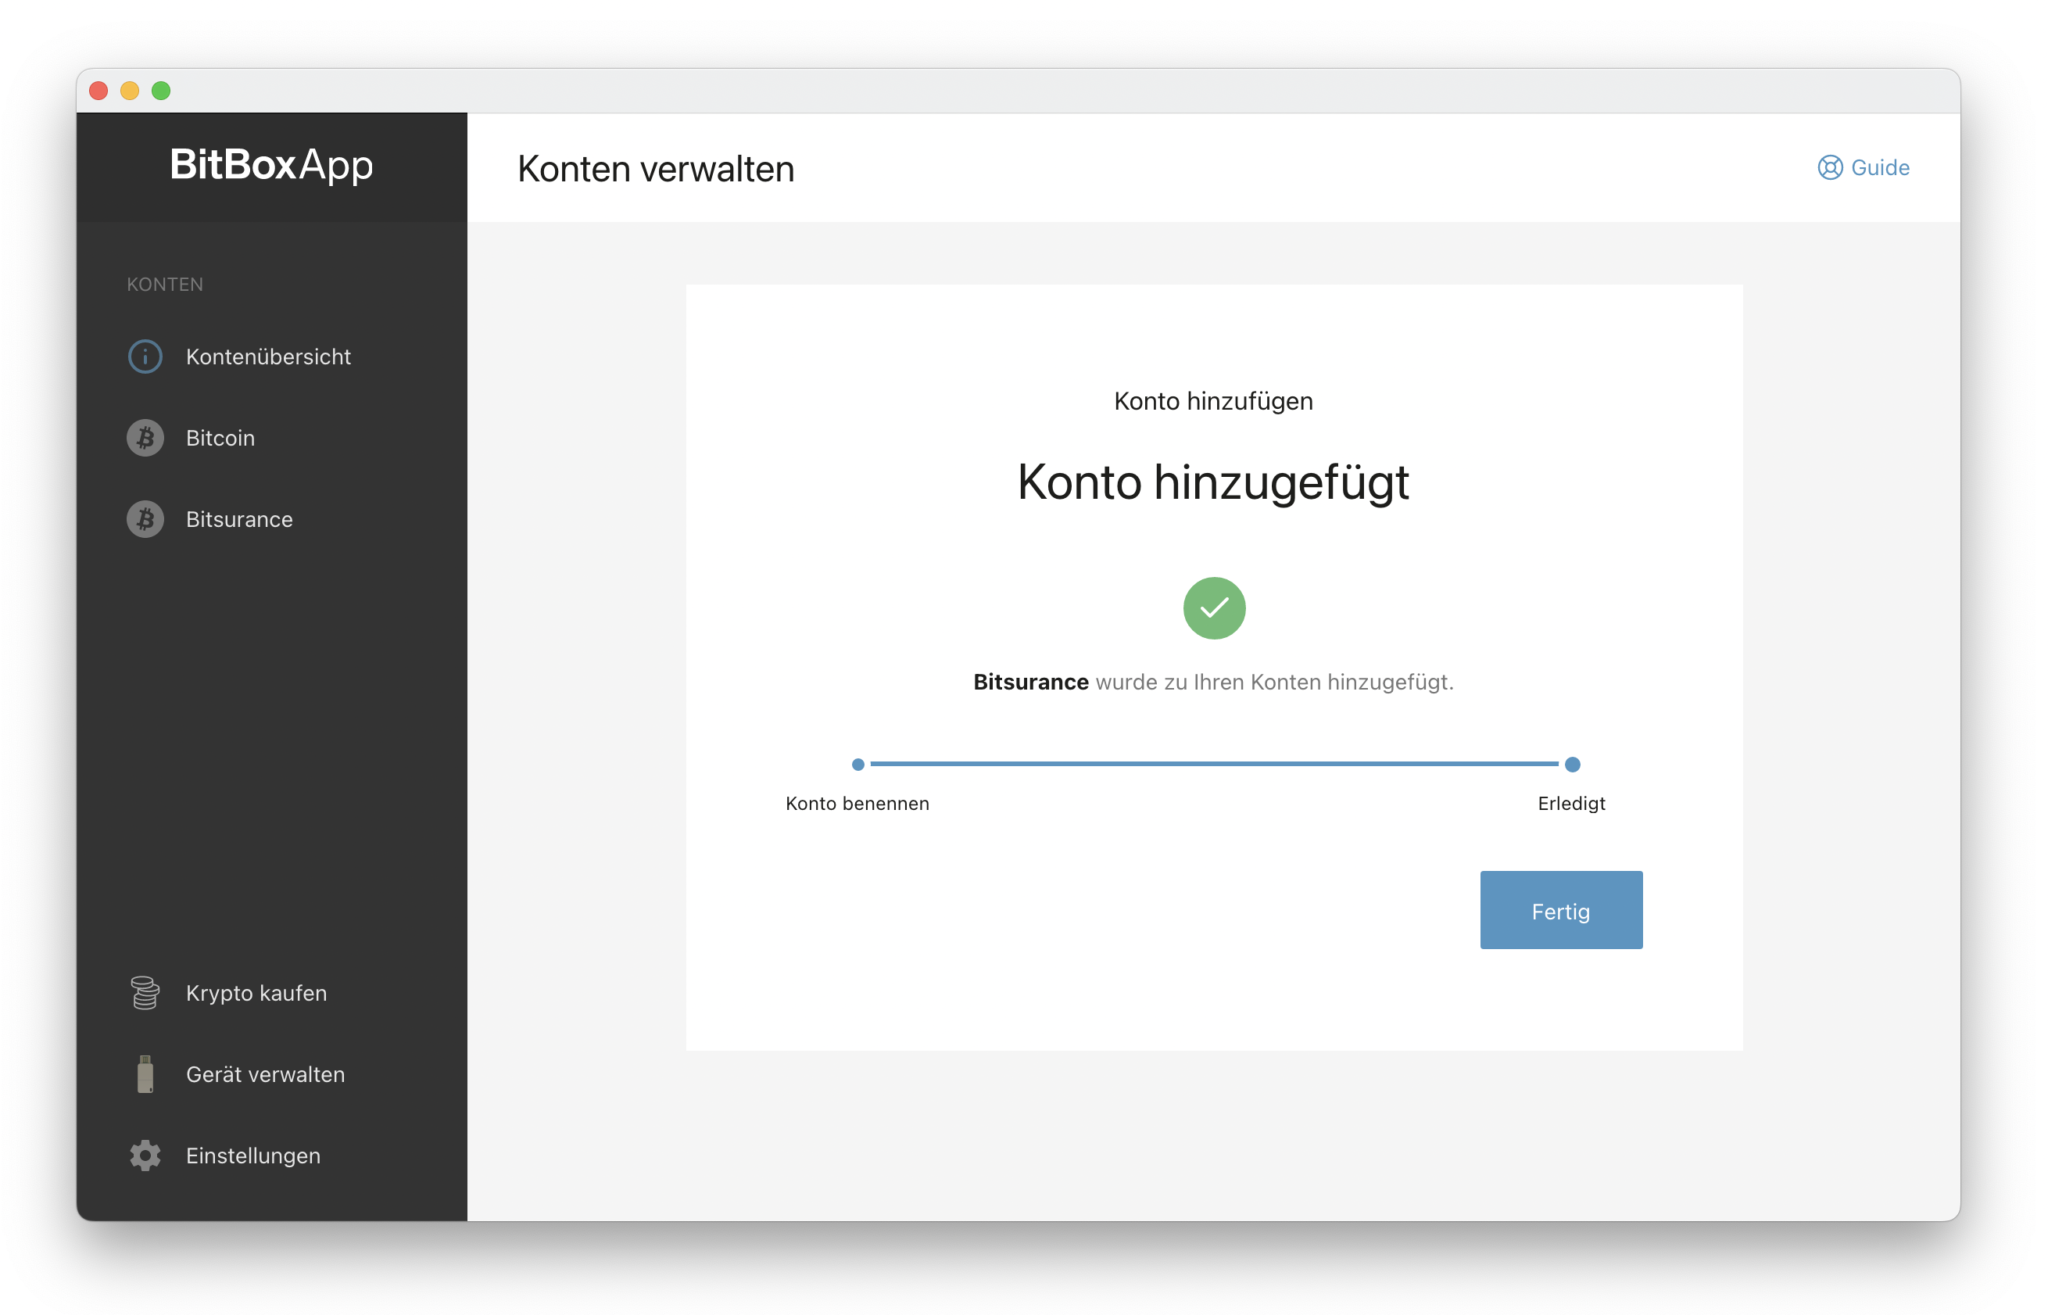Click the 'Konto hinzugefügt' heading
Viewport: 2048px width, 1315px height.
[1213, 482]
